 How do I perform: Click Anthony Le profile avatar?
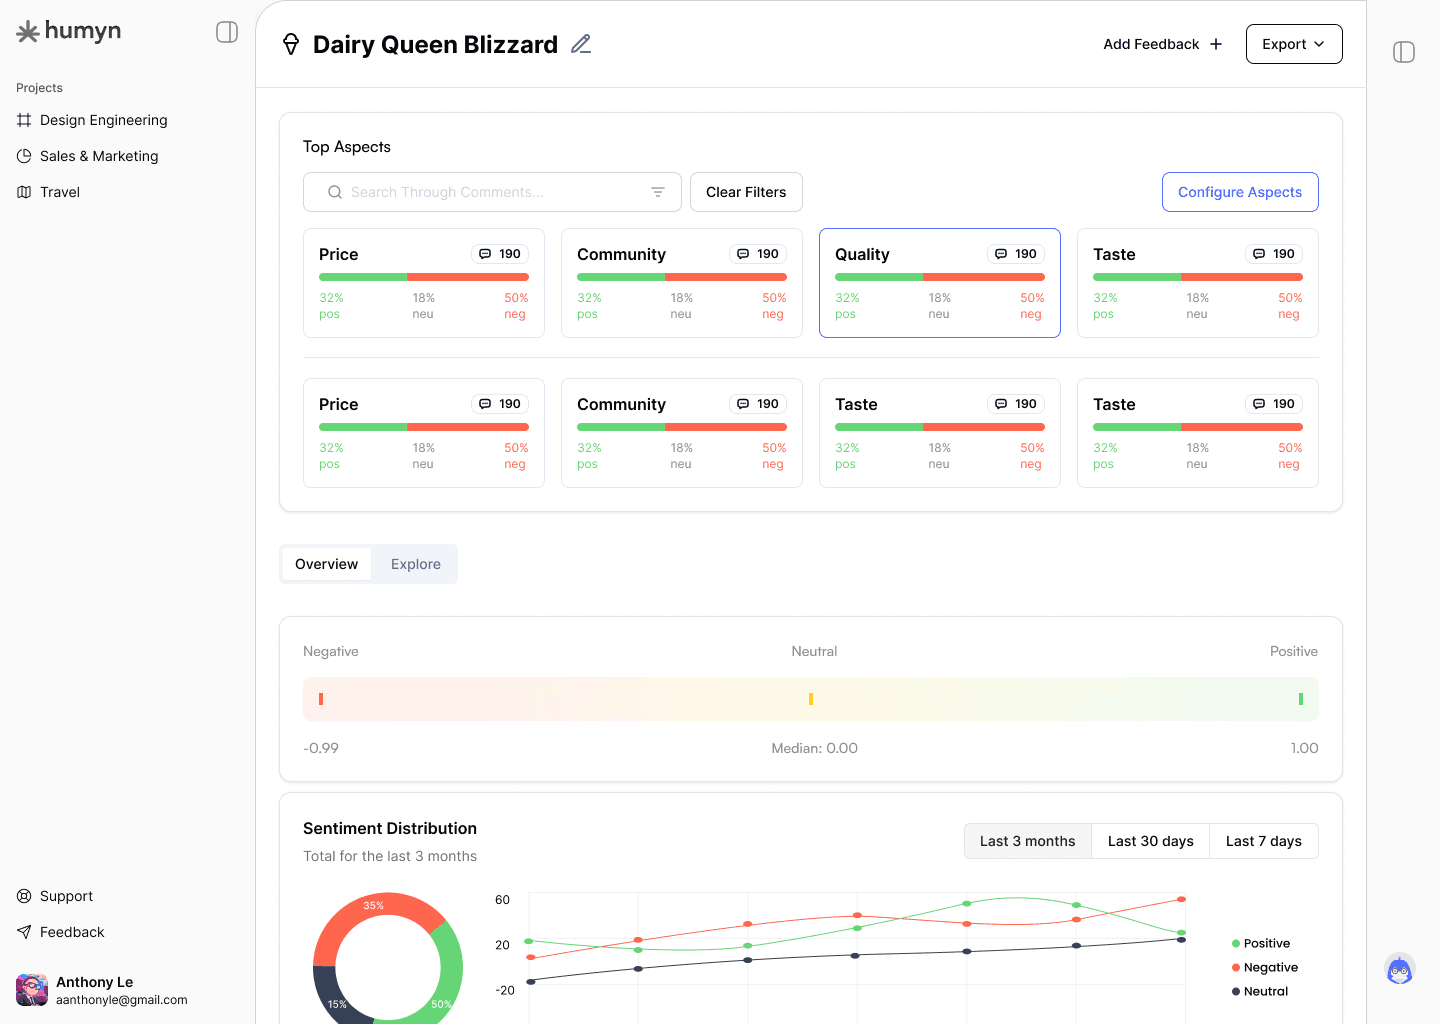click(x=32, y=990)
